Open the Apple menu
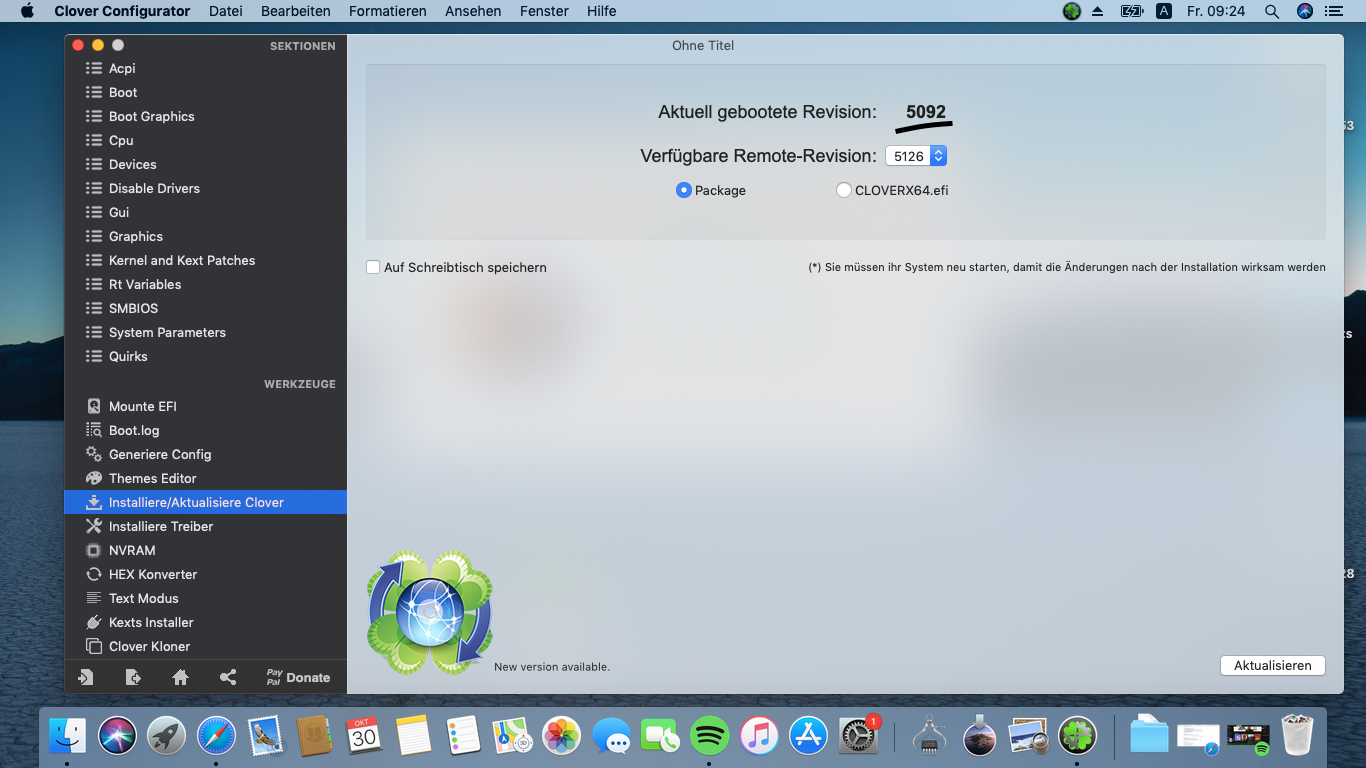The width and height of the screenshot is (1366, 768). 27,11
